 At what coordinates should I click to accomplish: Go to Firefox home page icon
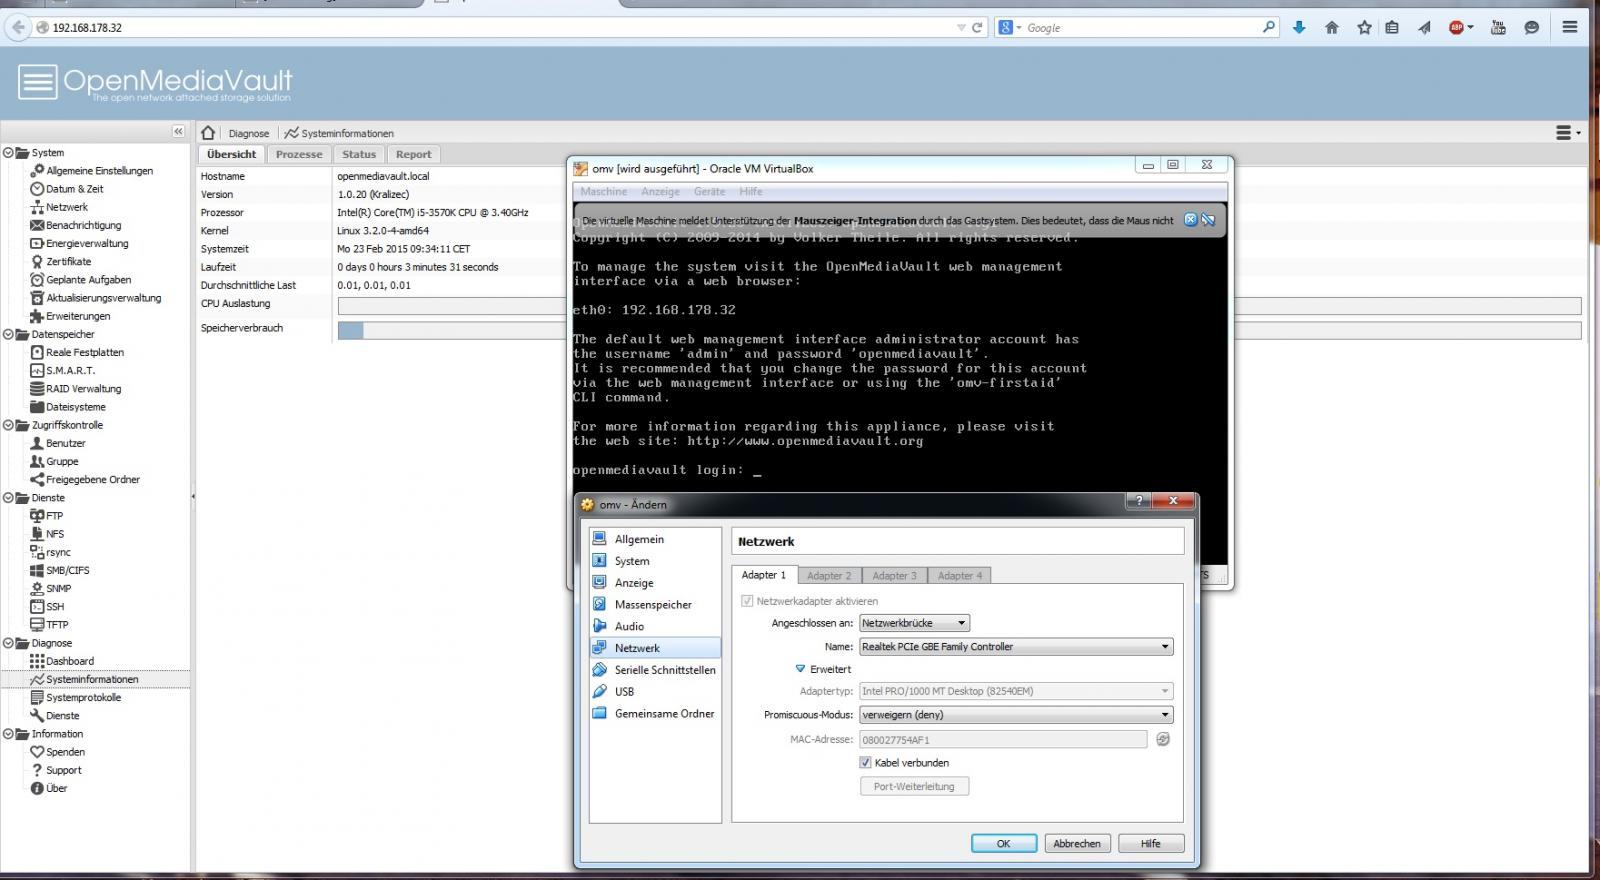[1331, 27]
